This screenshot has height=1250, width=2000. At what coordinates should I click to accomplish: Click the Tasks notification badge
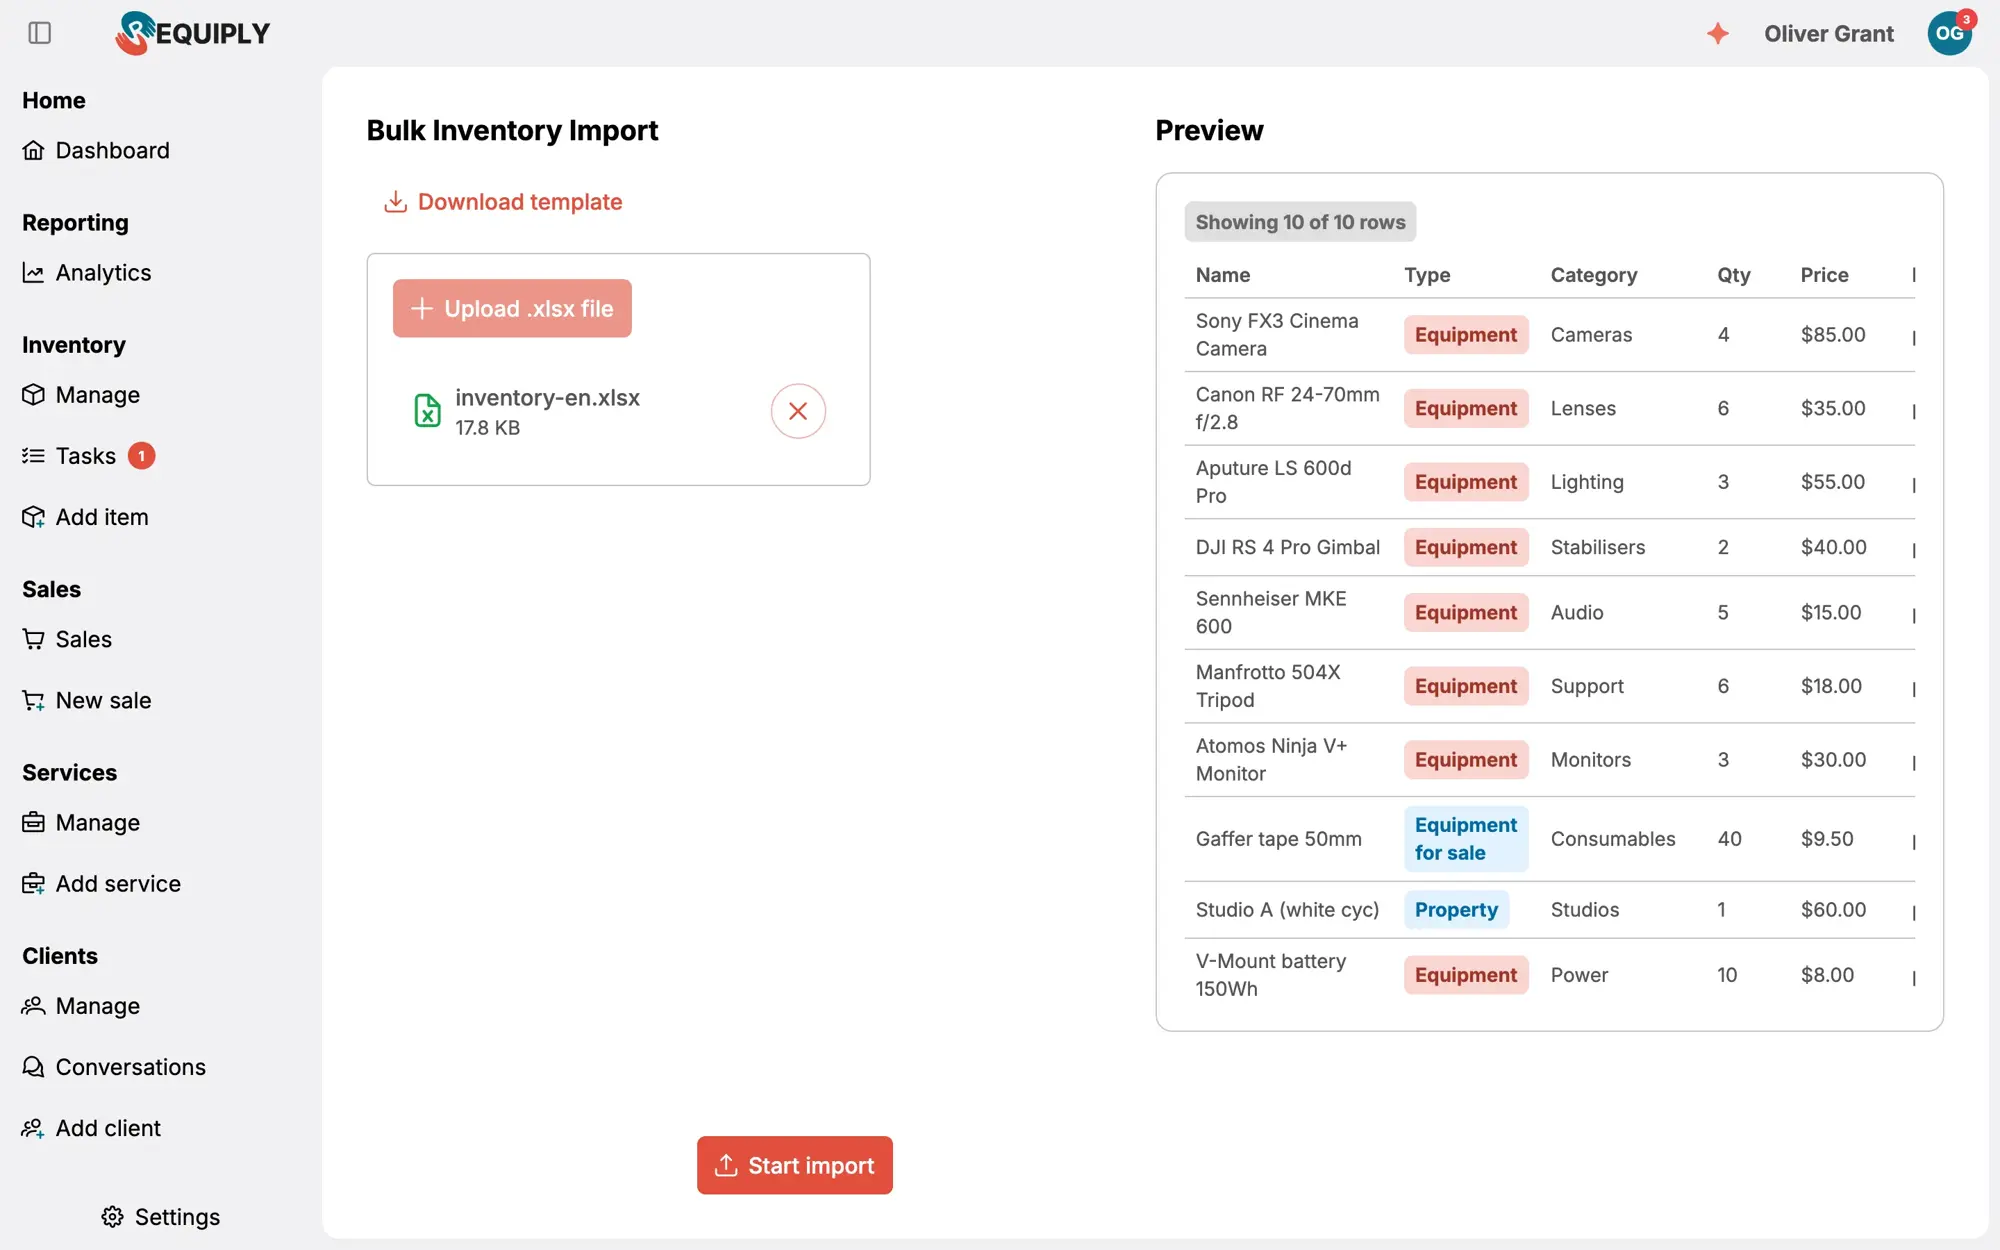pyautogui.click(x=142, y=456)
